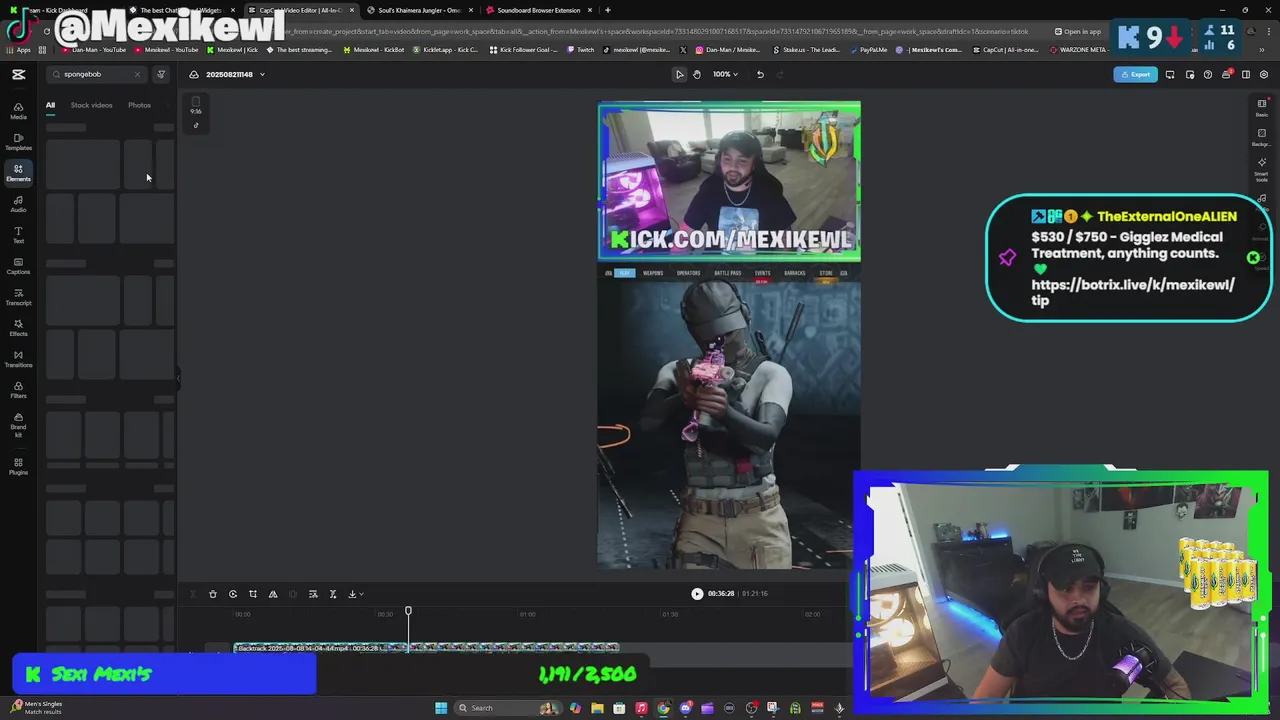Open the Filters panel
This screenshot has height=720, width=1280.
tap(18, 390)
